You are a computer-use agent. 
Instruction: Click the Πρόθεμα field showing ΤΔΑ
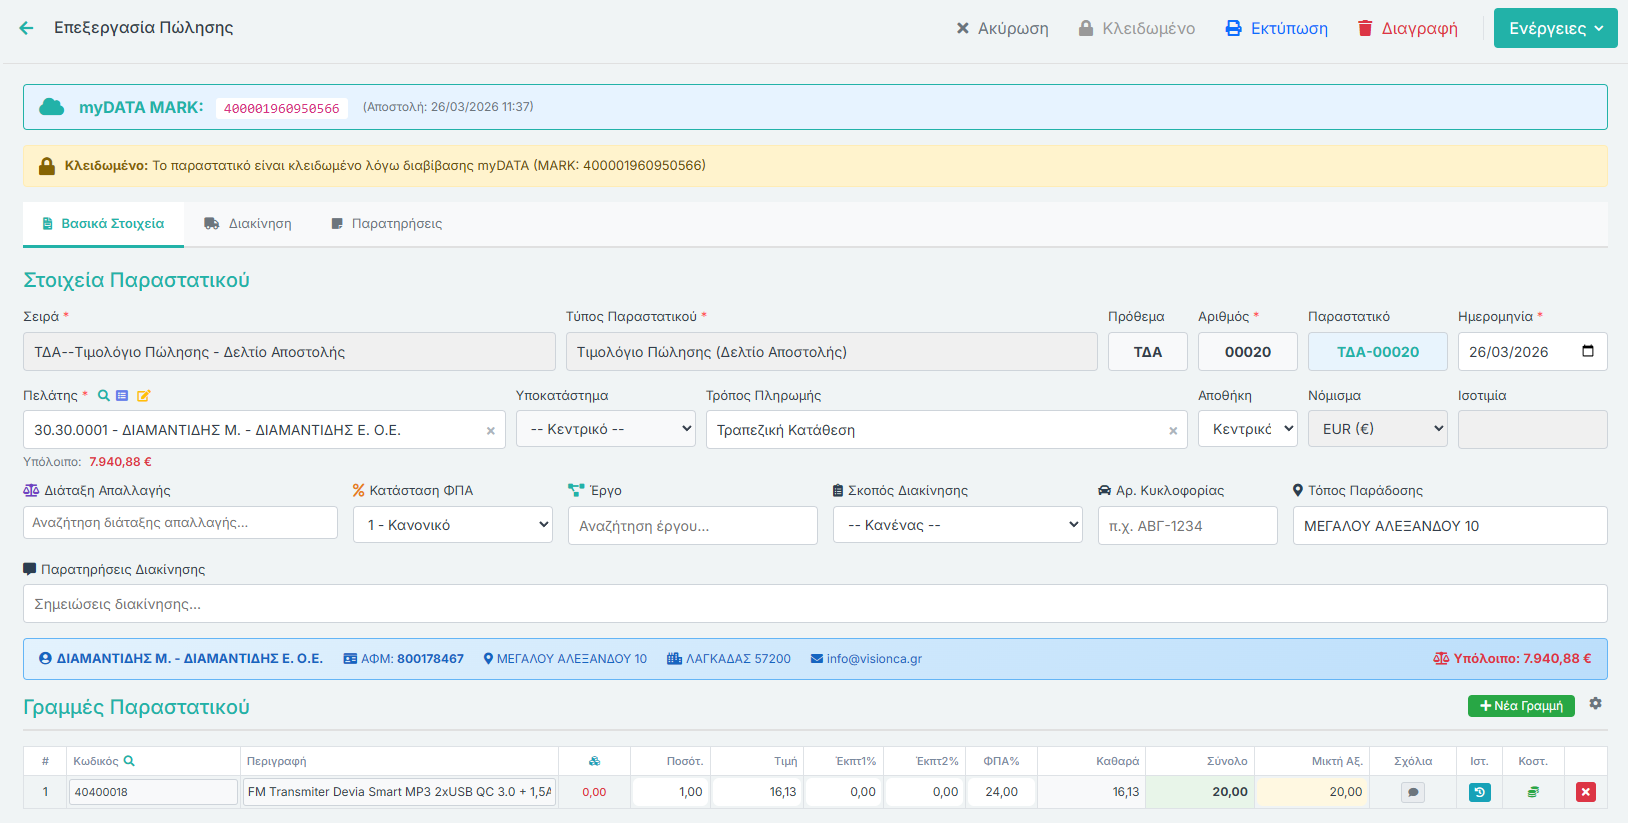pos(1148,352)
